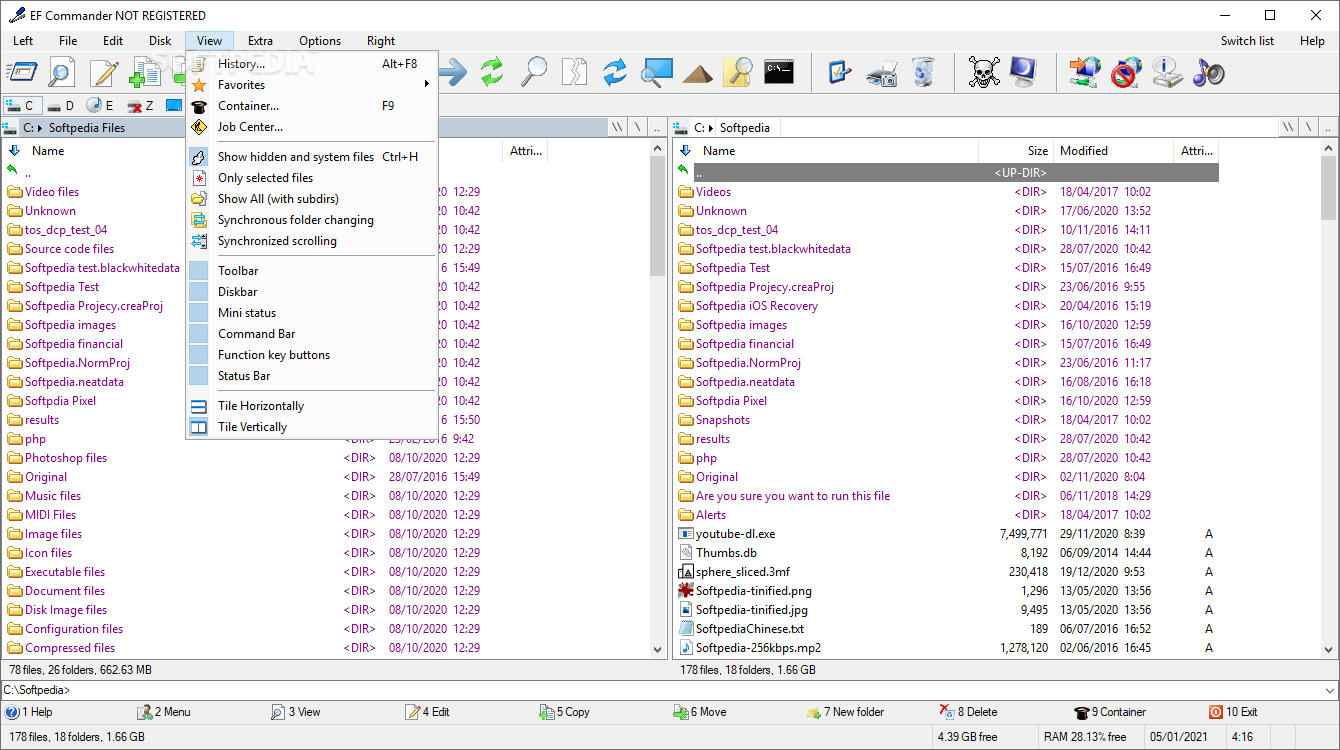The image size is (1340, 750).
Task: Select the Snapshots folder in right pane
Action: (722, 420)
